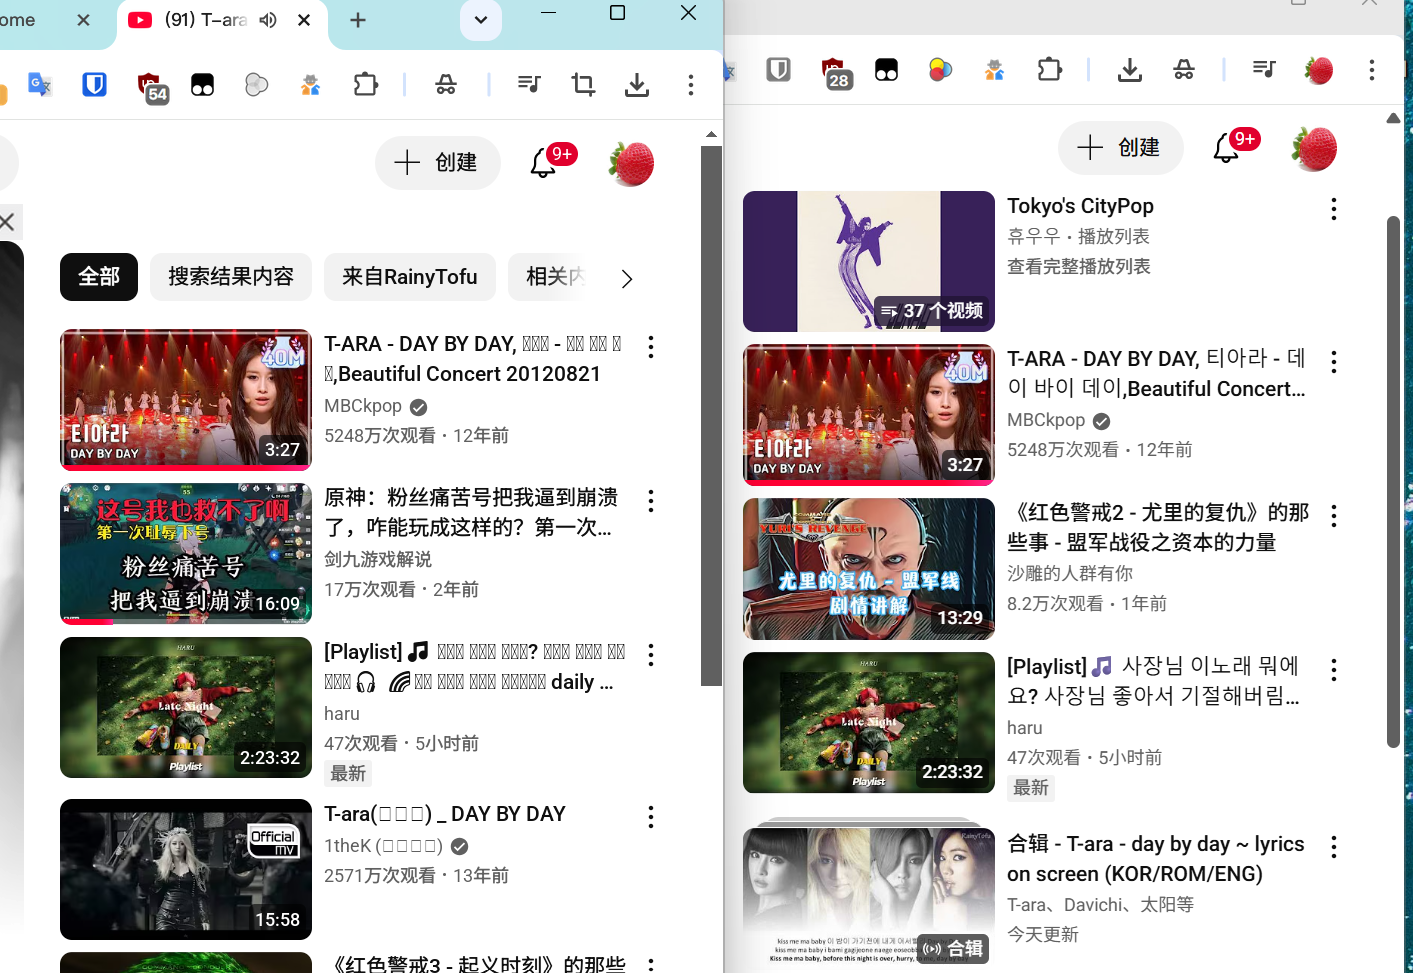
Task: Click the black mask extension icon in left window
Action: (x=203, y=85)
